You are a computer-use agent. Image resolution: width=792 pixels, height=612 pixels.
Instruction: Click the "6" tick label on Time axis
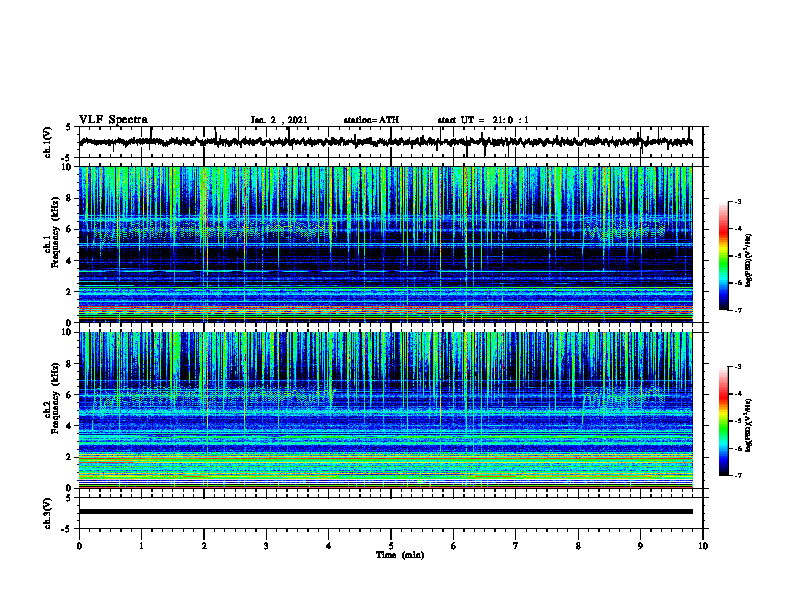pyautogui.click(x=454, y=546)
